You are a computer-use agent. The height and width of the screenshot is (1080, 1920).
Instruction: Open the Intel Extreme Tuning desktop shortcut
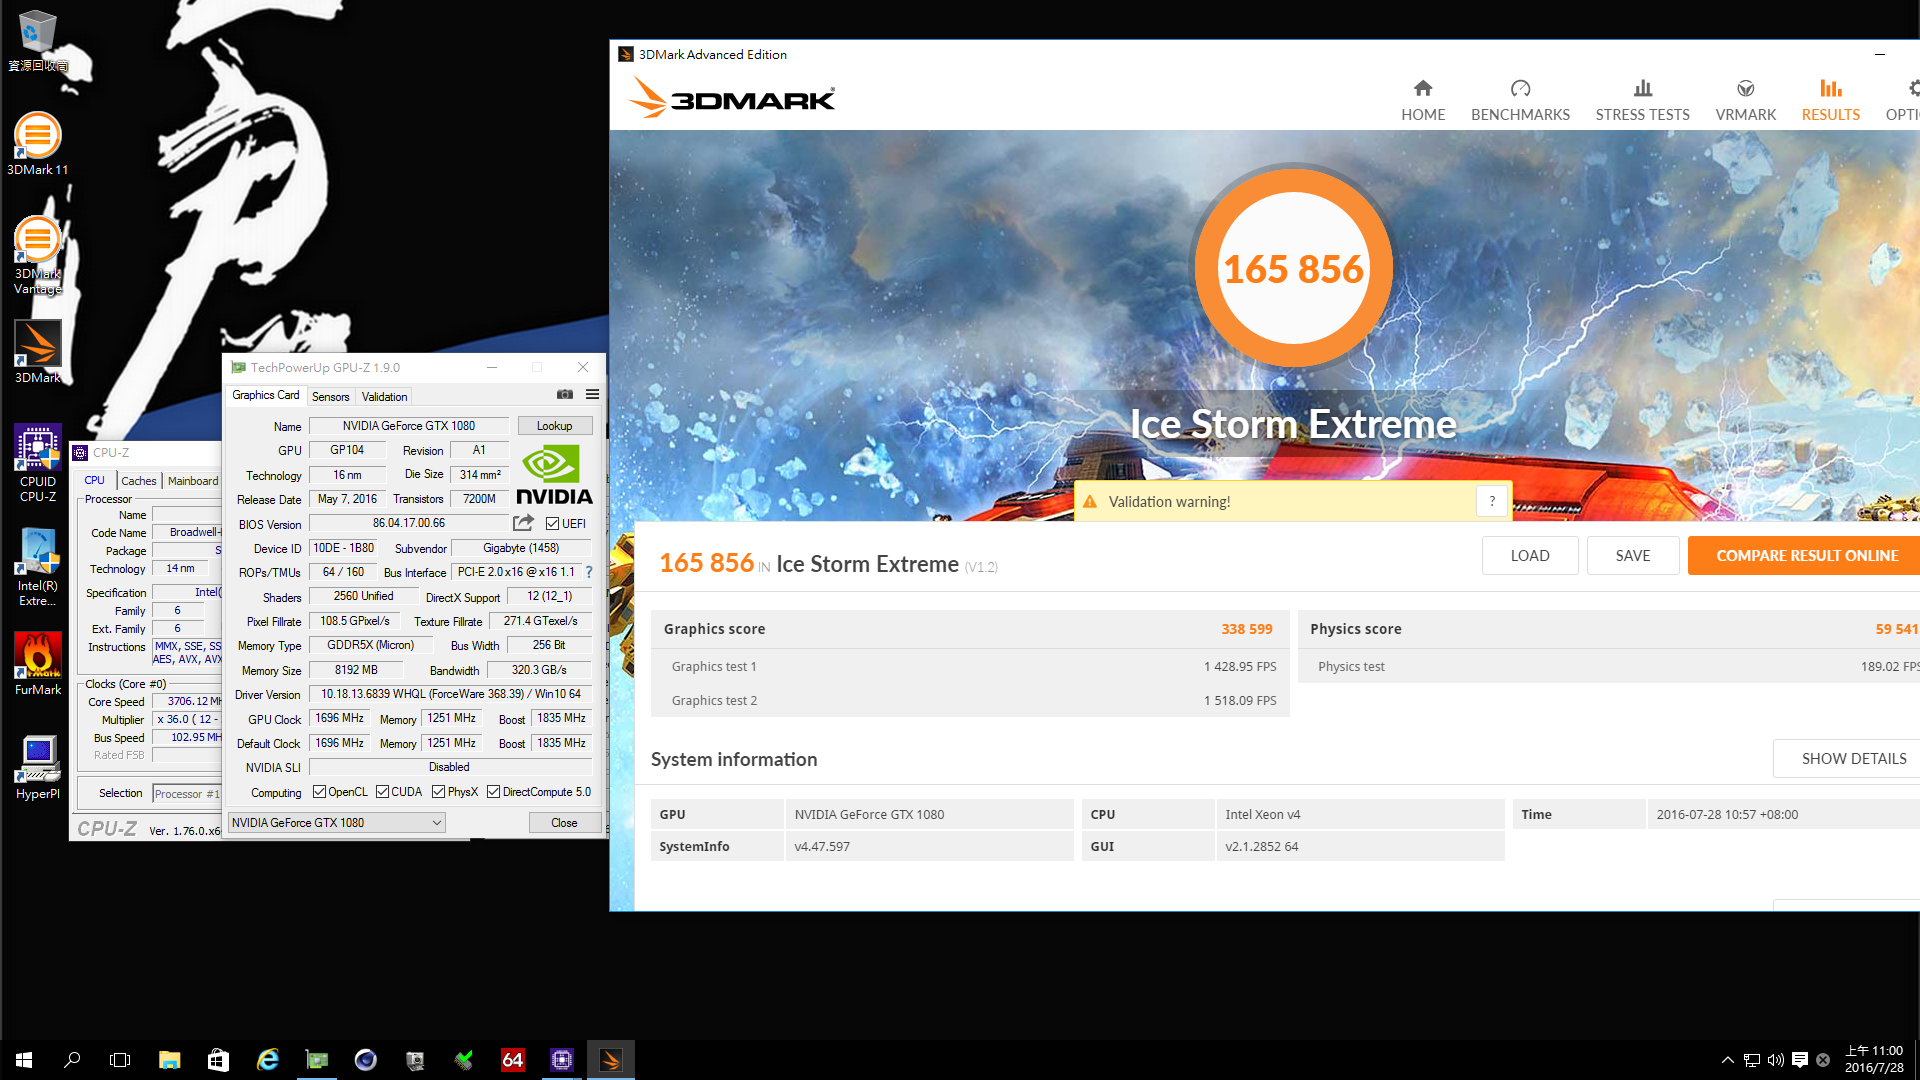[x=37, y=567]
